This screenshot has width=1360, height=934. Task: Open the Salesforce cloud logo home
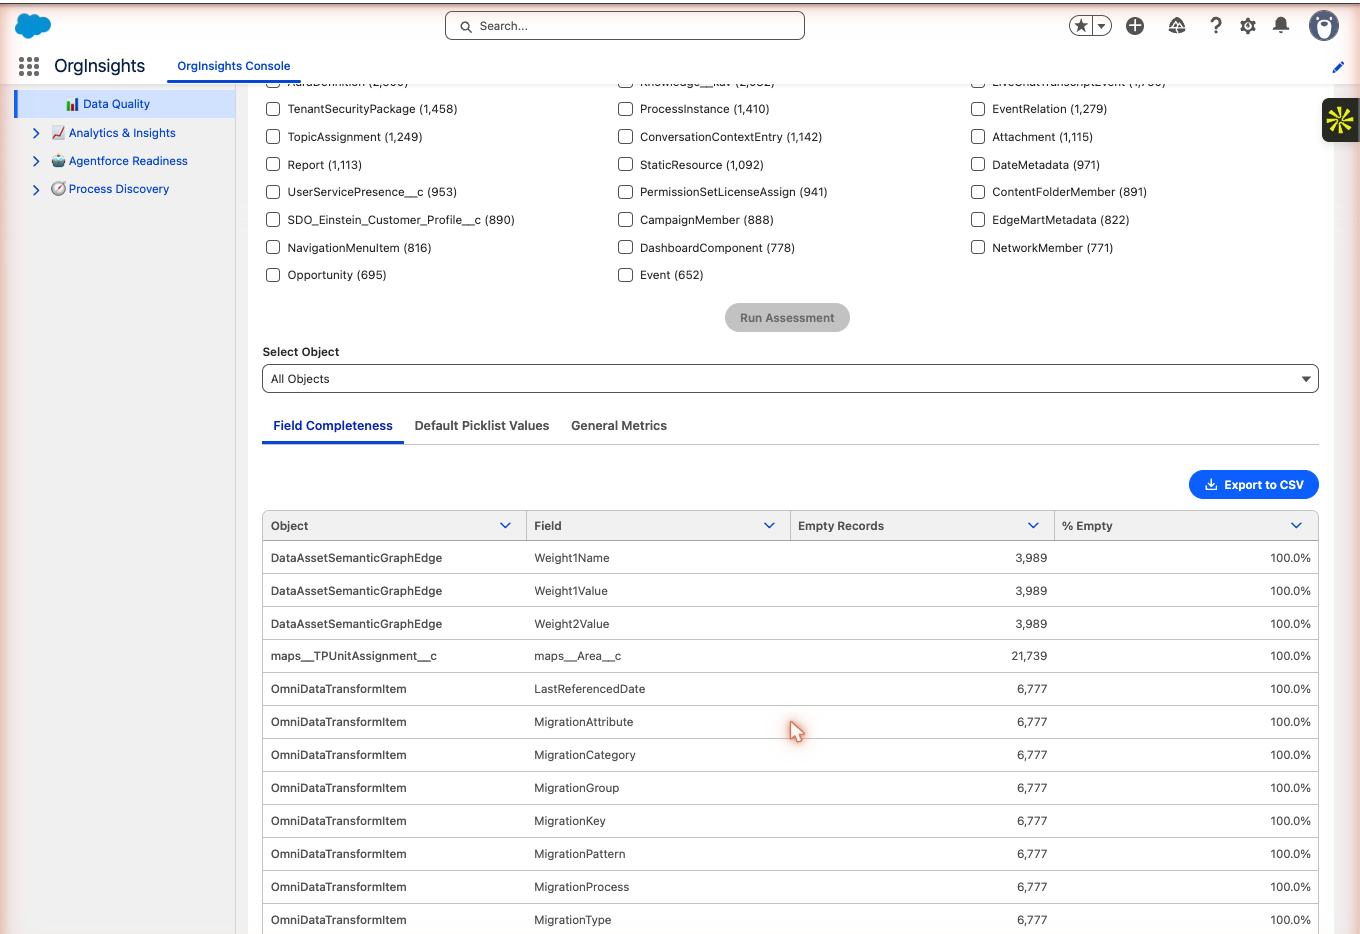[33, 26]
